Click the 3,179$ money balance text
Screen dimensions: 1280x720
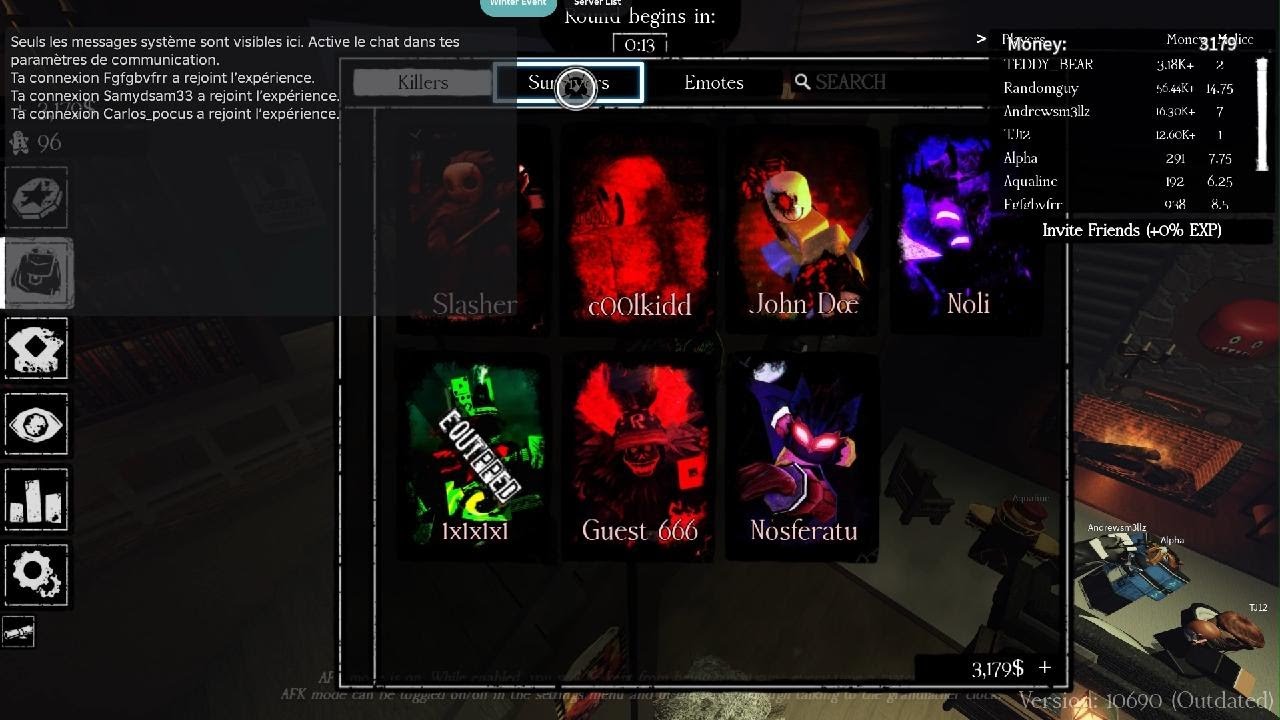coord(997,668)
